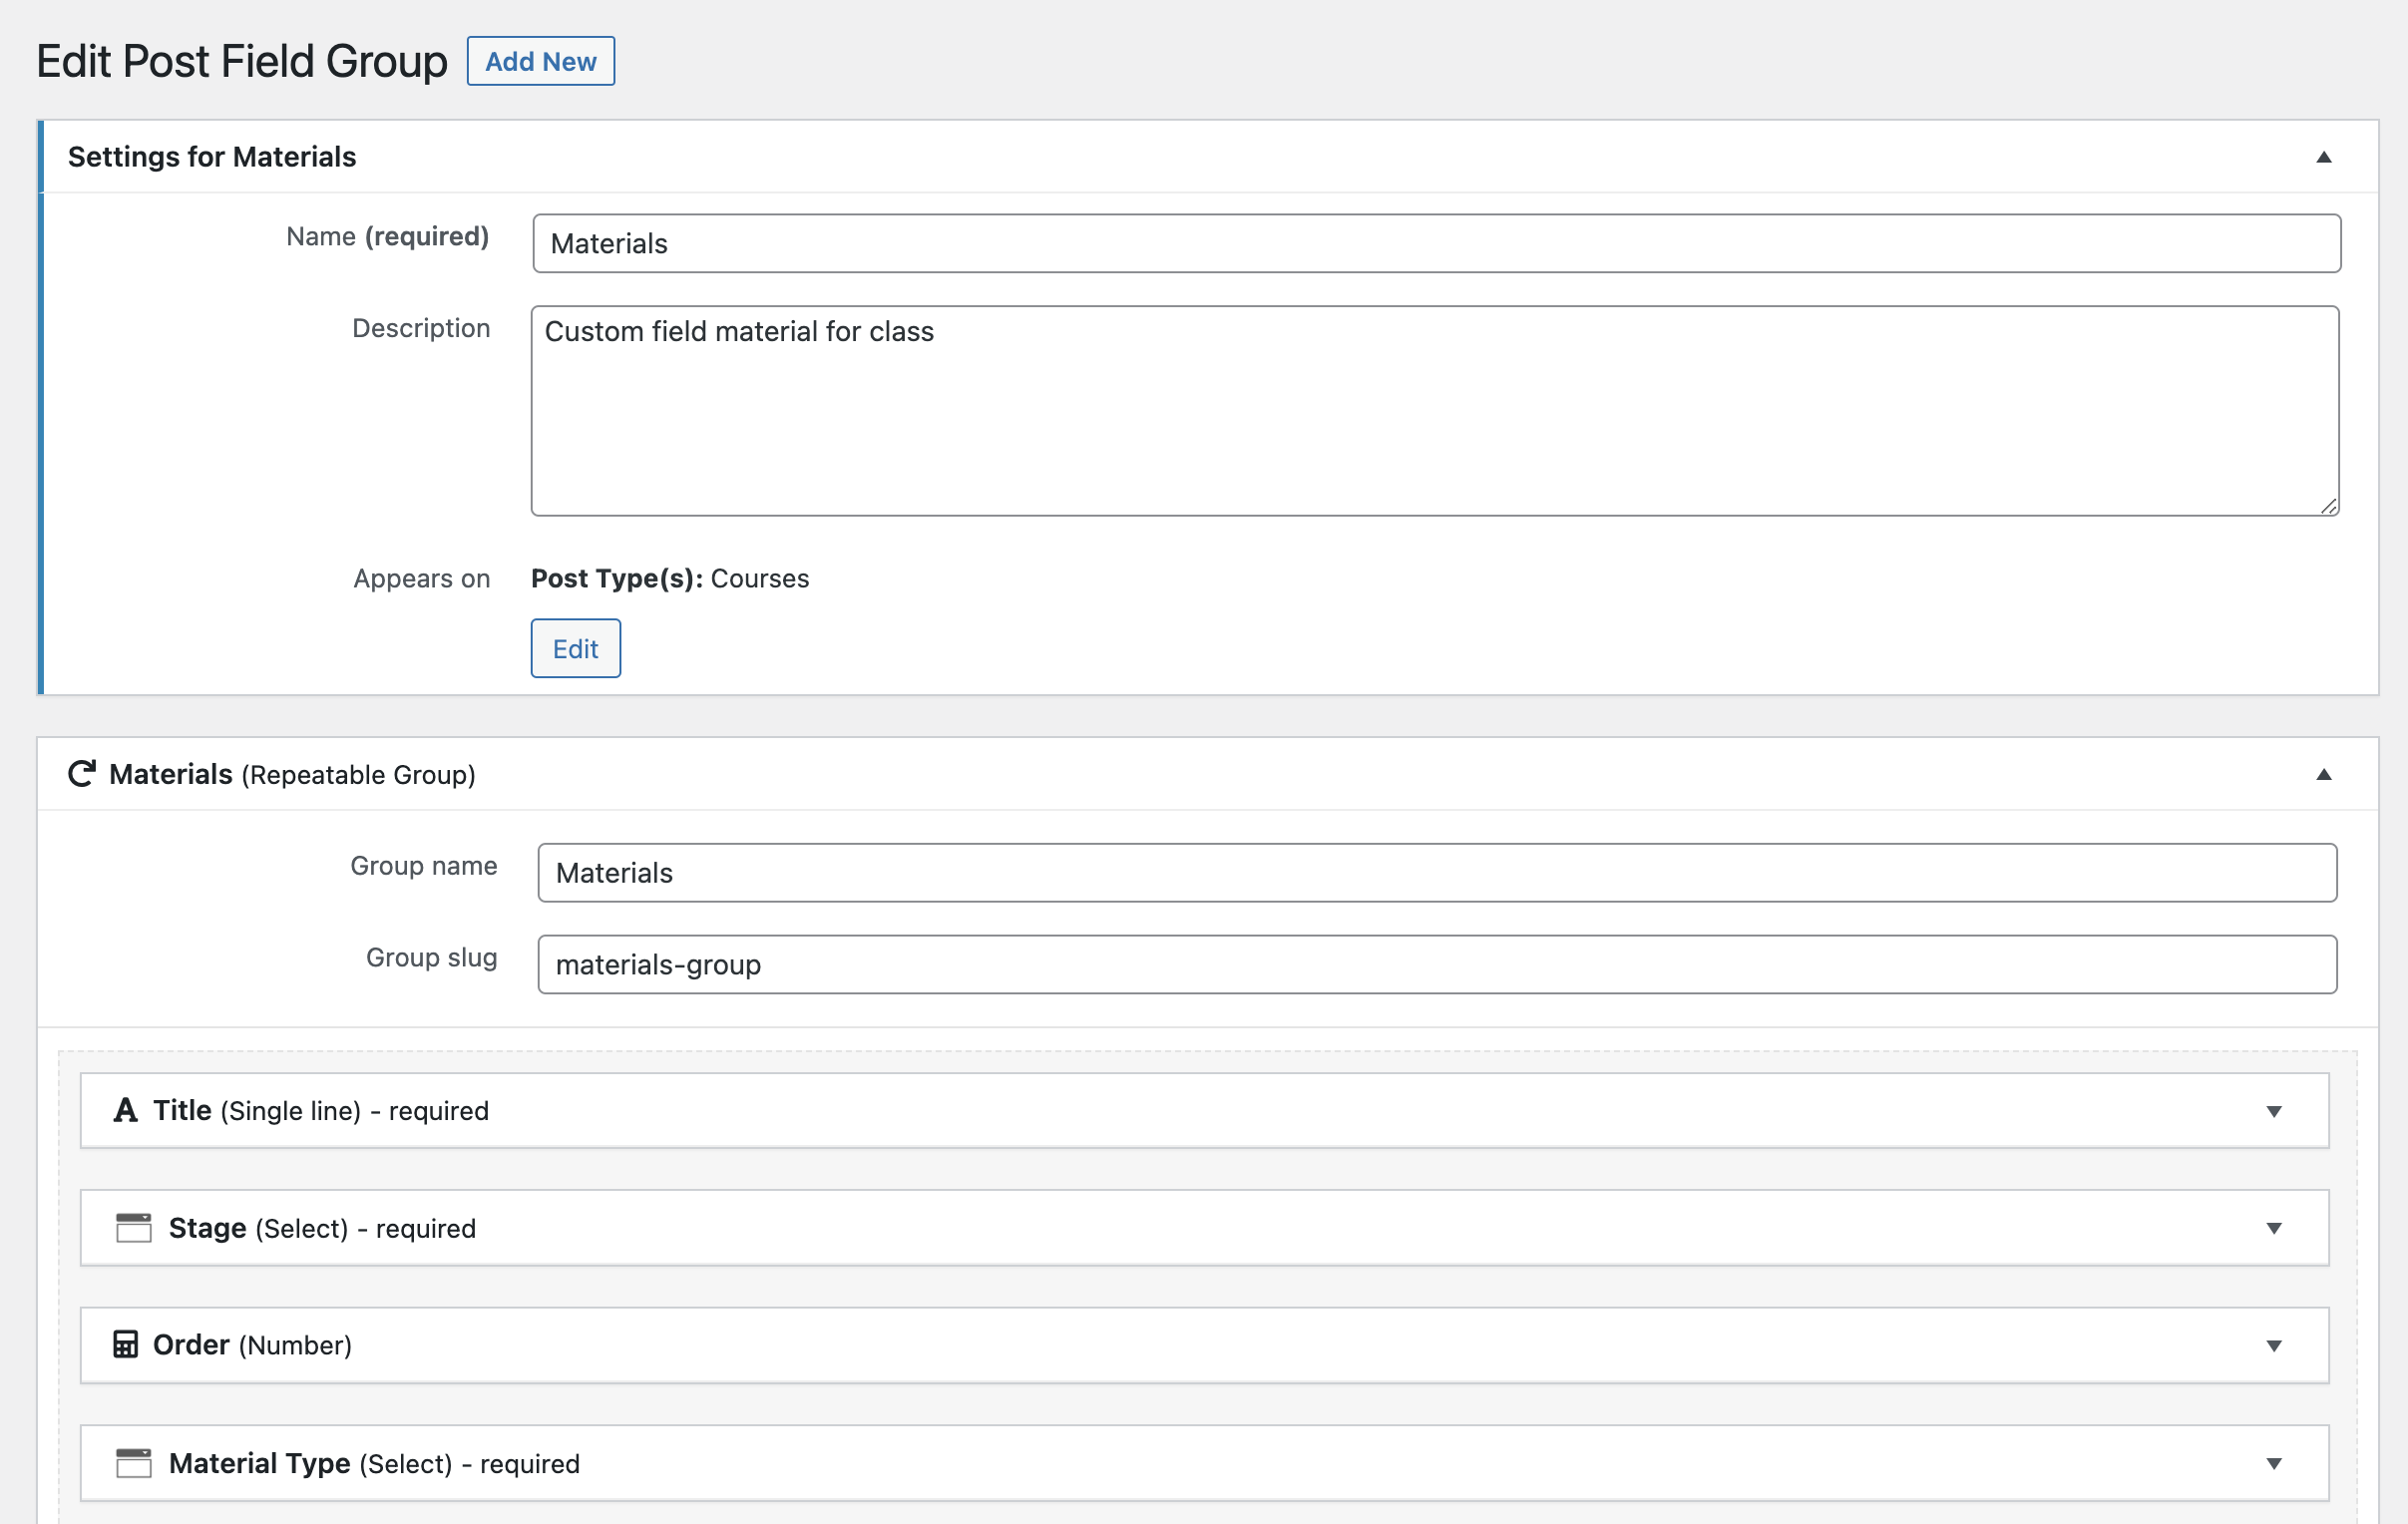
Task: Click the Title field single-line icon
Action: tap(125, 1110)
